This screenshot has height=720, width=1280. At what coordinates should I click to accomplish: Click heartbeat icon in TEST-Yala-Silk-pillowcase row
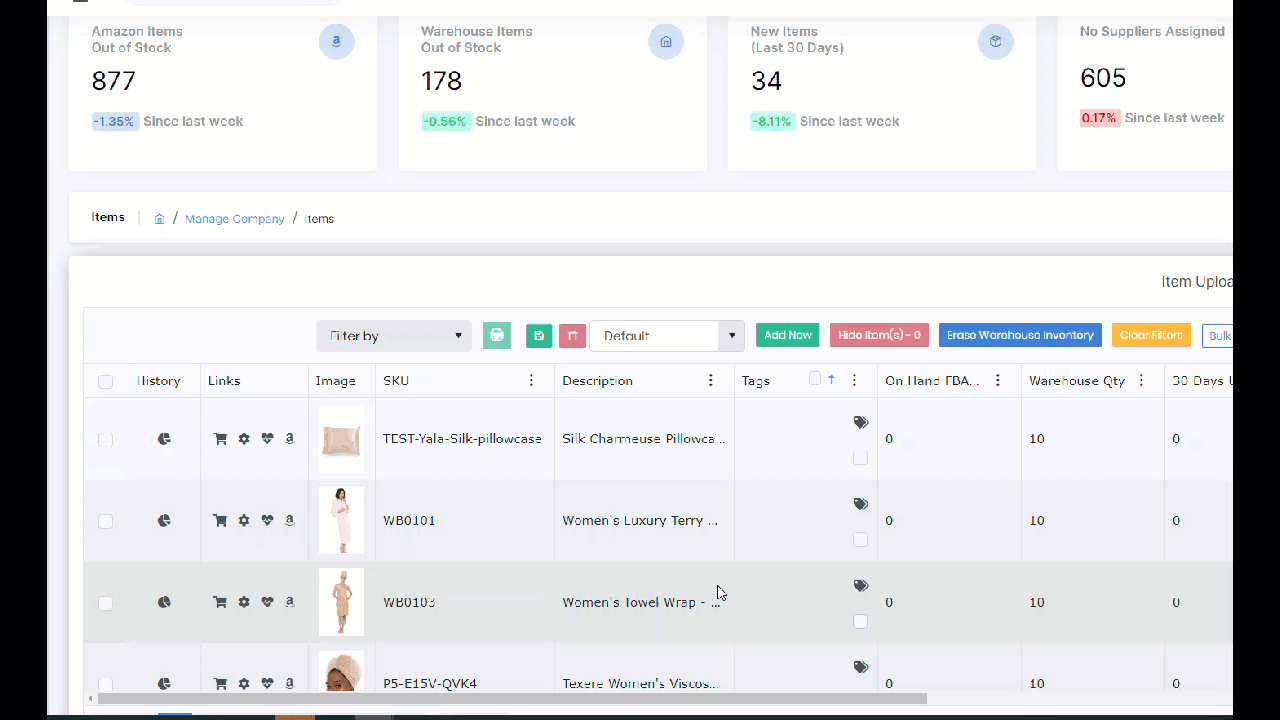coord(267,439)
